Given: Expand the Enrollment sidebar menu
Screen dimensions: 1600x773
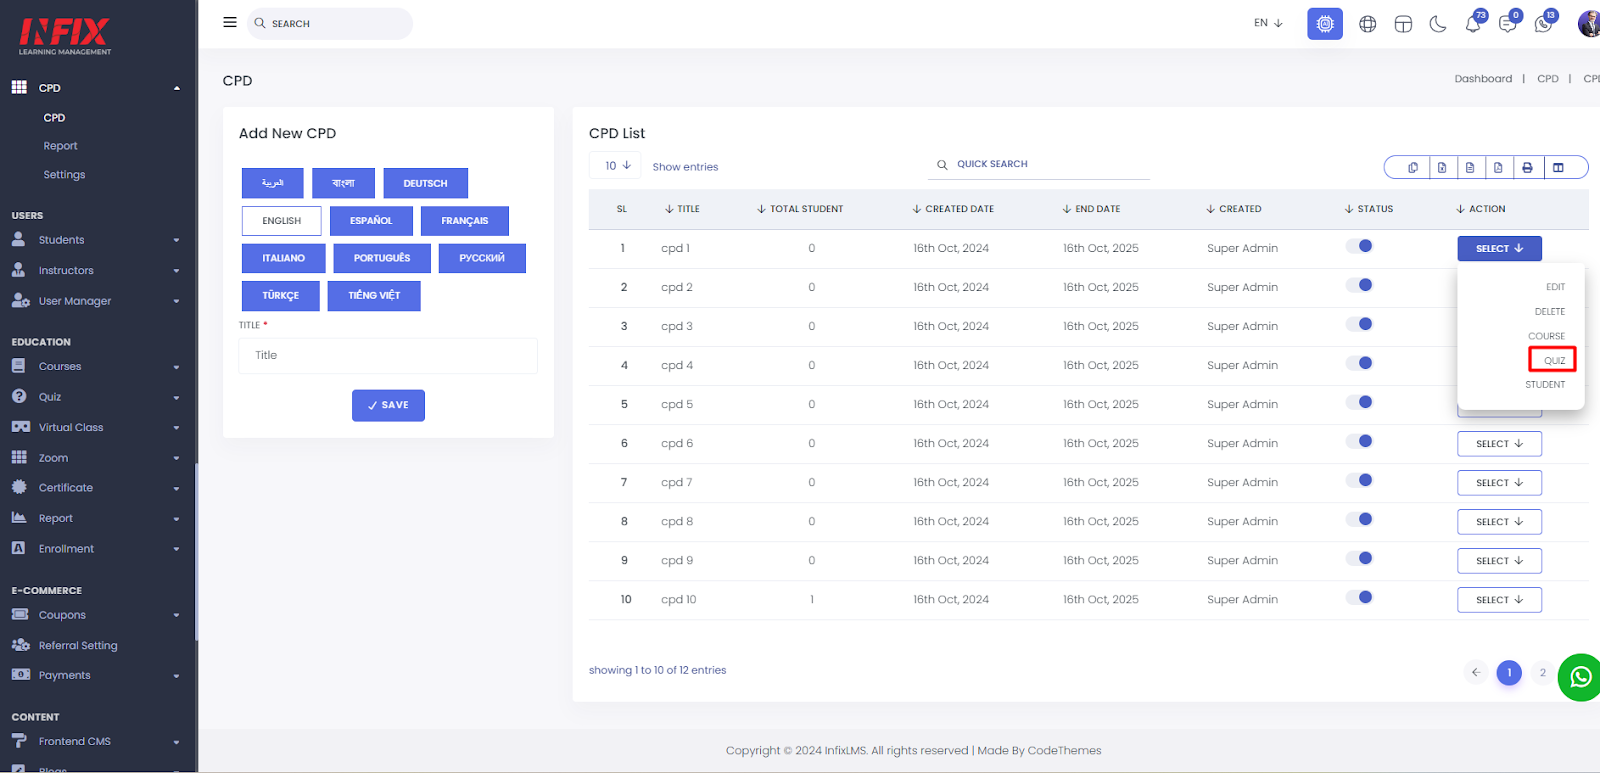Looking at the screenshot, I should pyautogui.click(x=96, y=549).
